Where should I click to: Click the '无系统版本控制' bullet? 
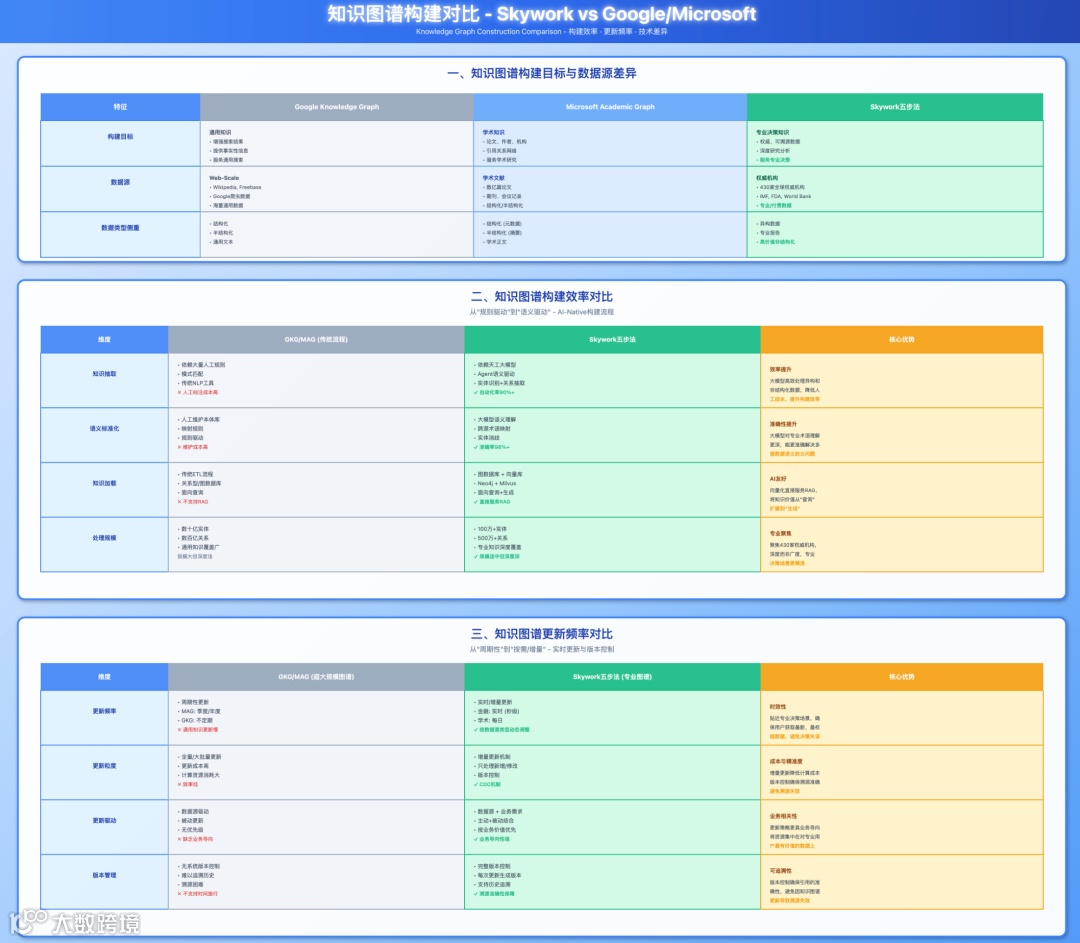coord(199,867)
